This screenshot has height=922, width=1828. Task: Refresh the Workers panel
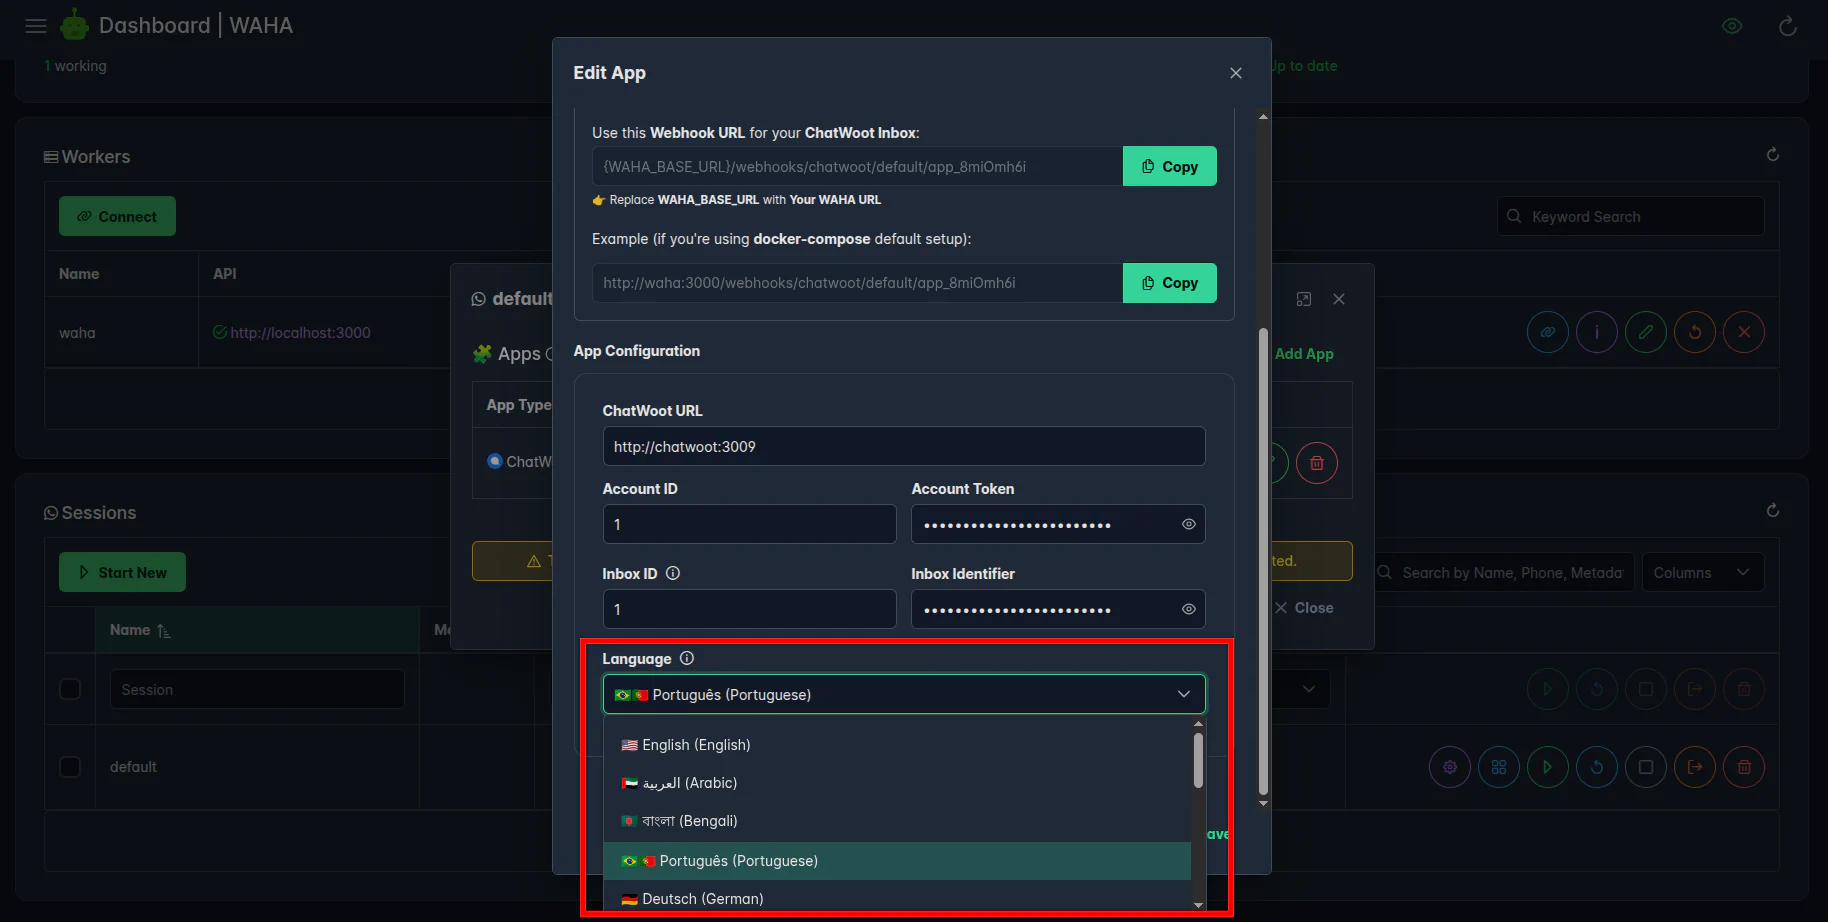click(1773, 154)
